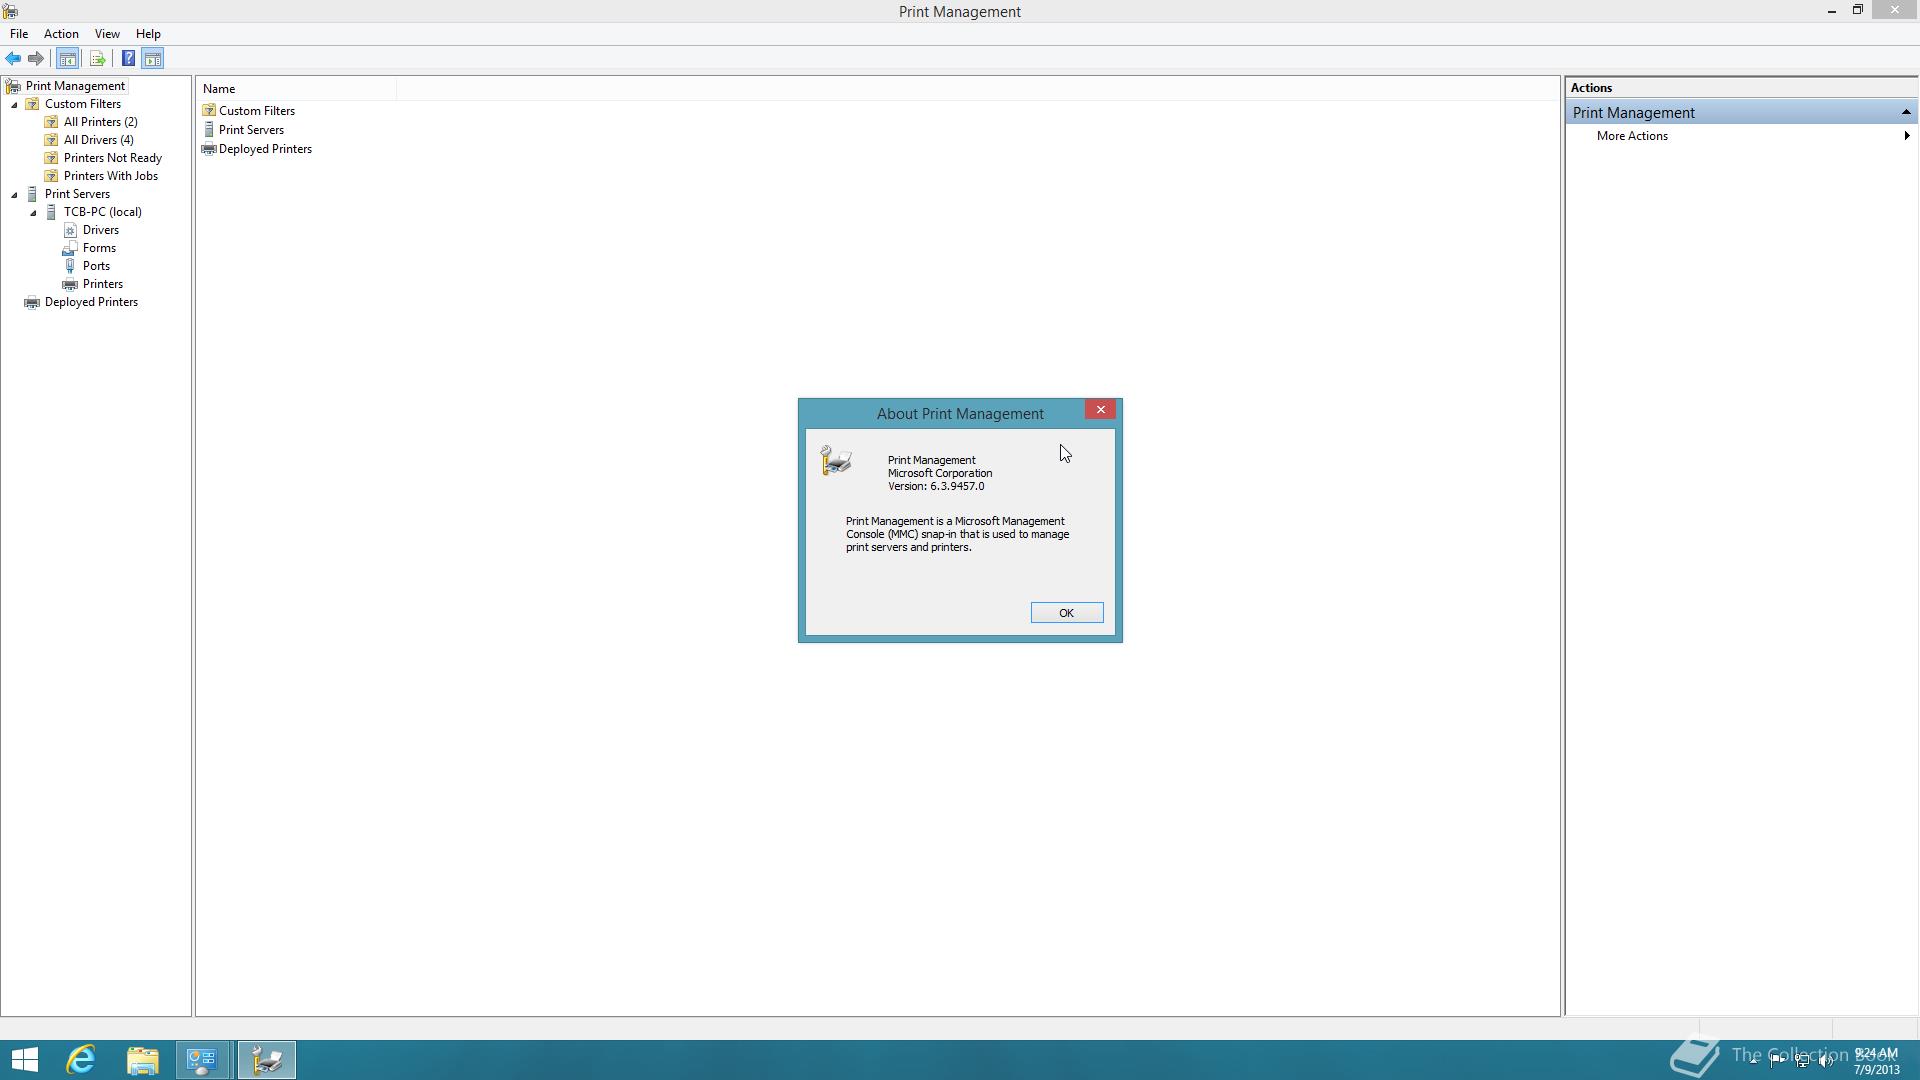
Task: Click the Name column header
Action: [296, 89]
